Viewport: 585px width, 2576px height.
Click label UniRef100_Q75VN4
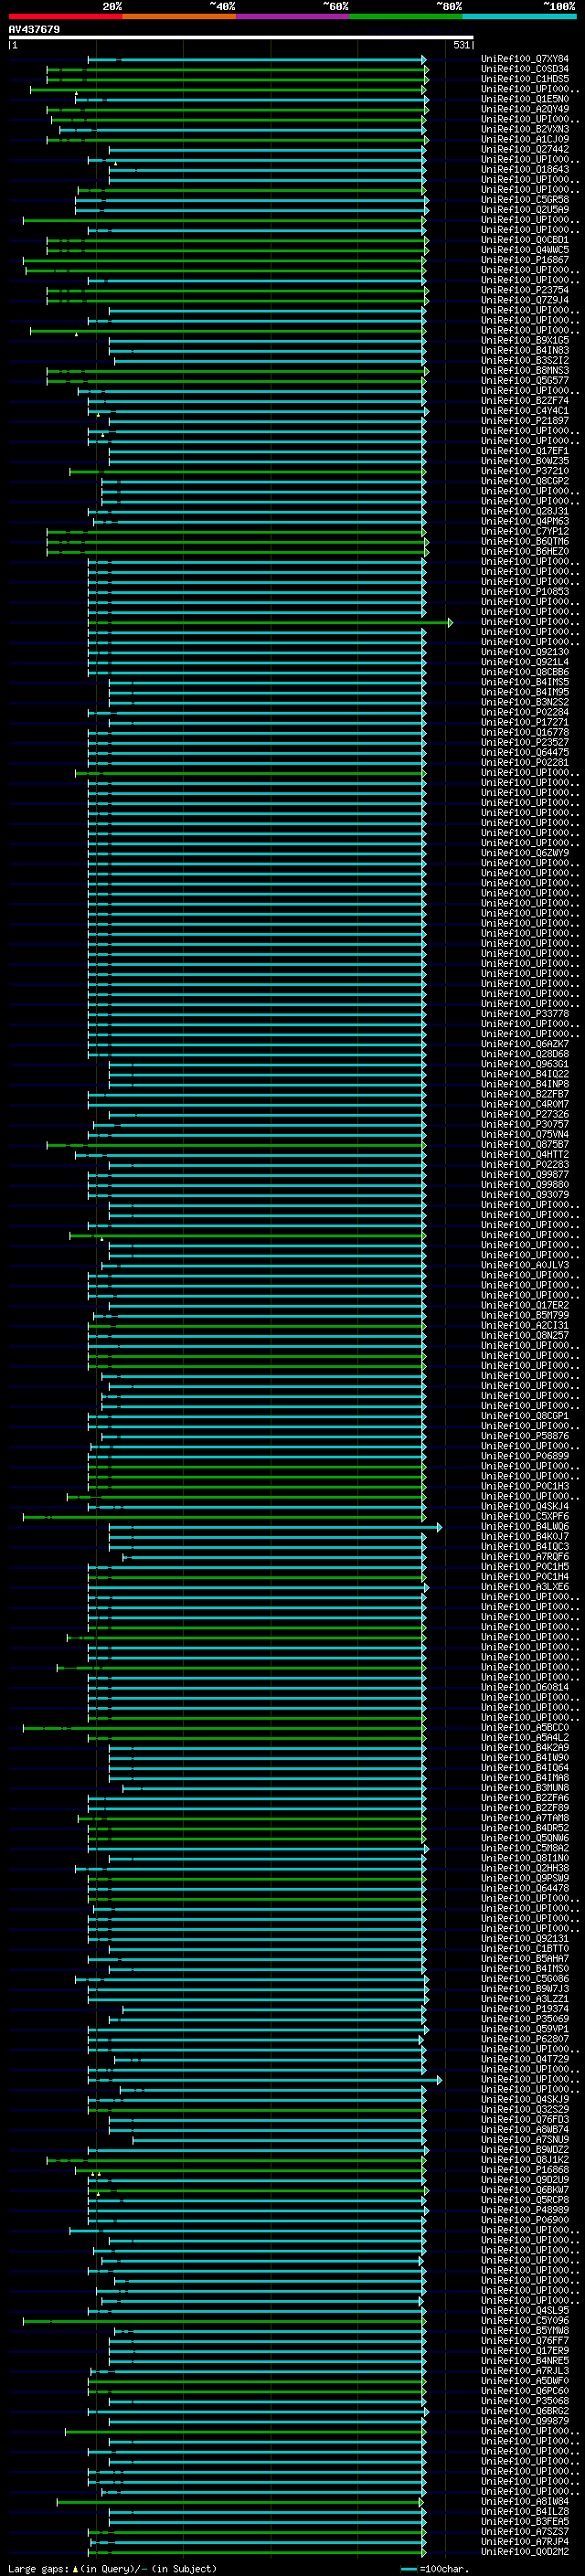coord(525,1134)
